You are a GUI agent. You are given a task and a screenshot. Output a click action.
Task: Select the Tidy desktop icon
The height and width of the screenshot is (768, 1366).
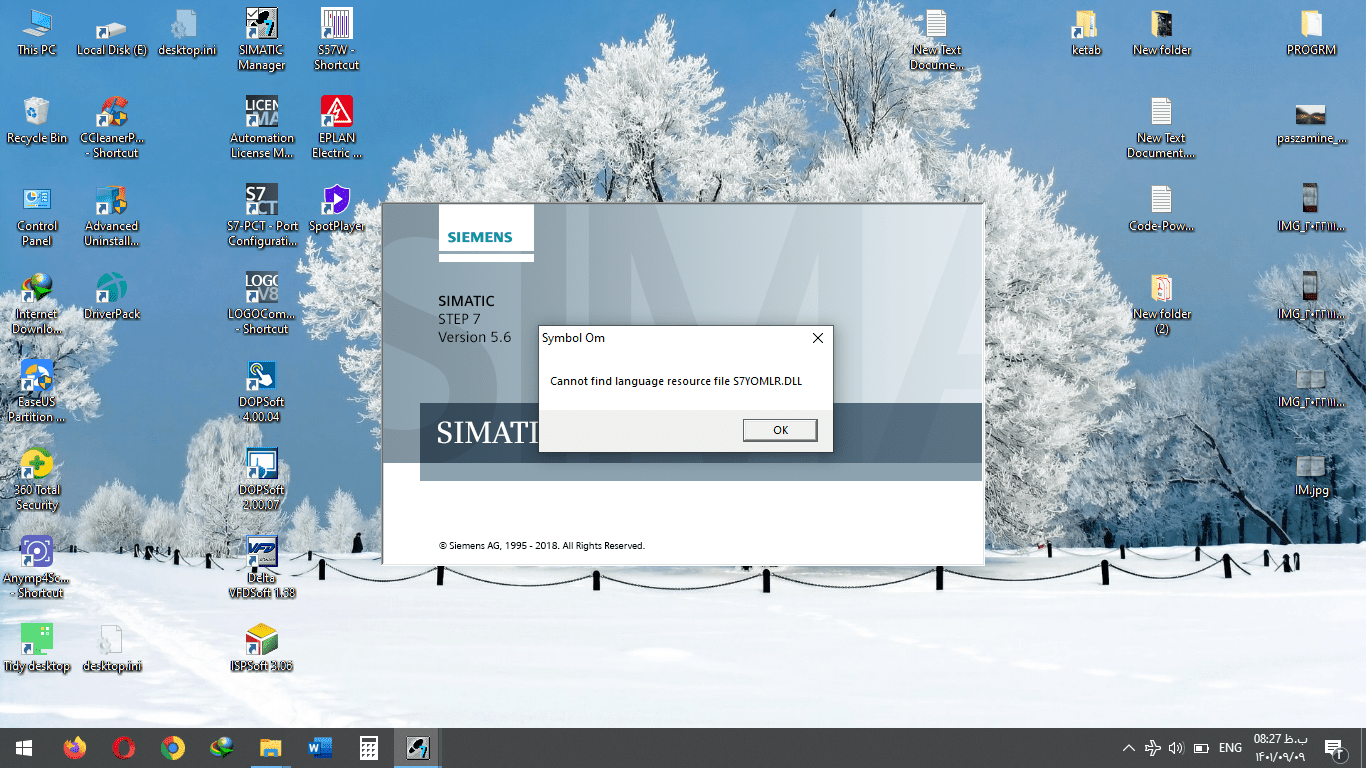coord(37,648)
